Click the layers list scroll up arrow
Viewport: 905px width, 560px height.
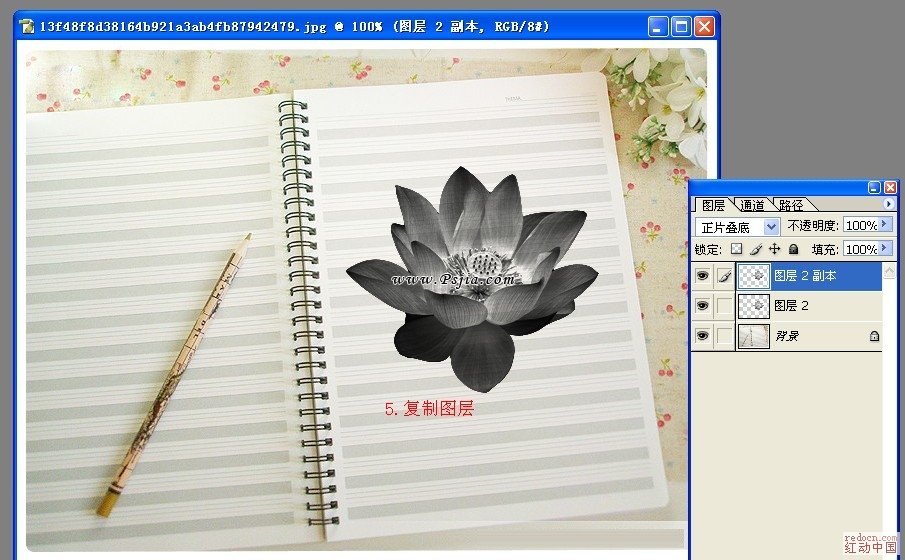pos(889,271)
